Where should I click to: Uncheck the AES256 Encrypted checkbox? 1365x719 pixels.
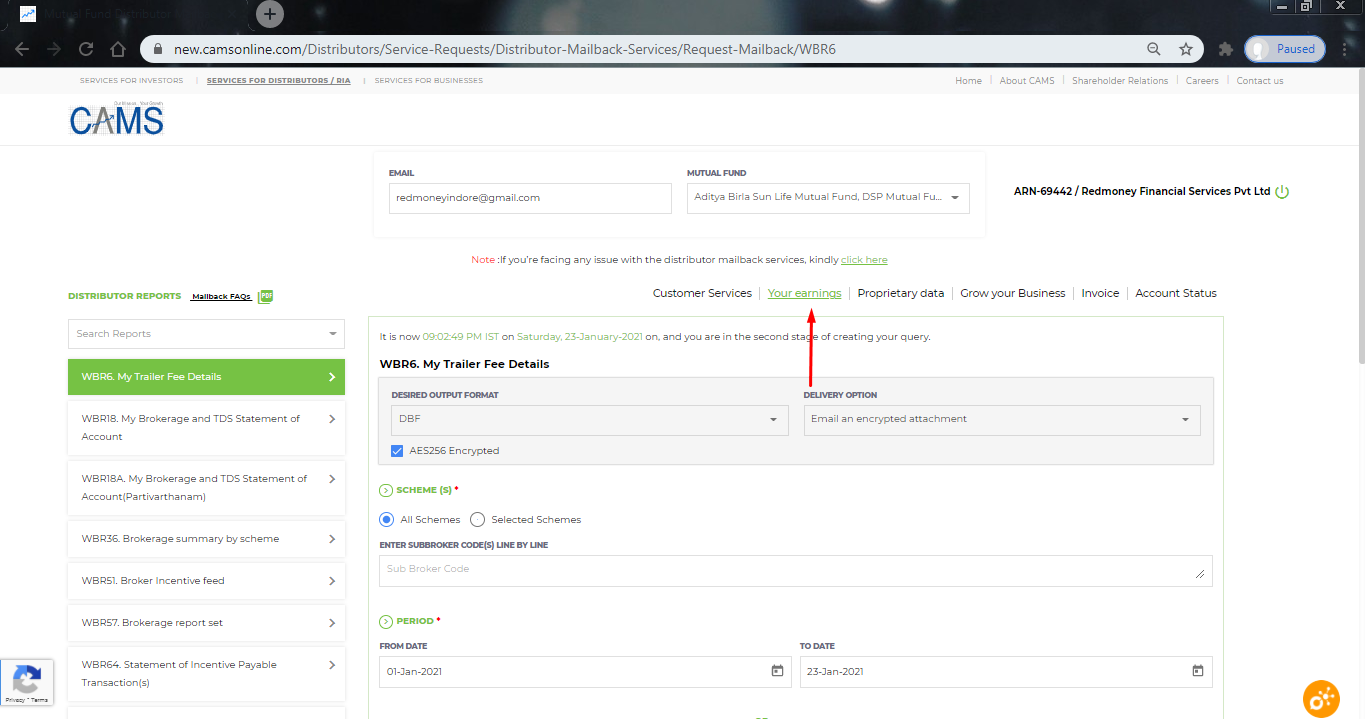coord(397,451)
